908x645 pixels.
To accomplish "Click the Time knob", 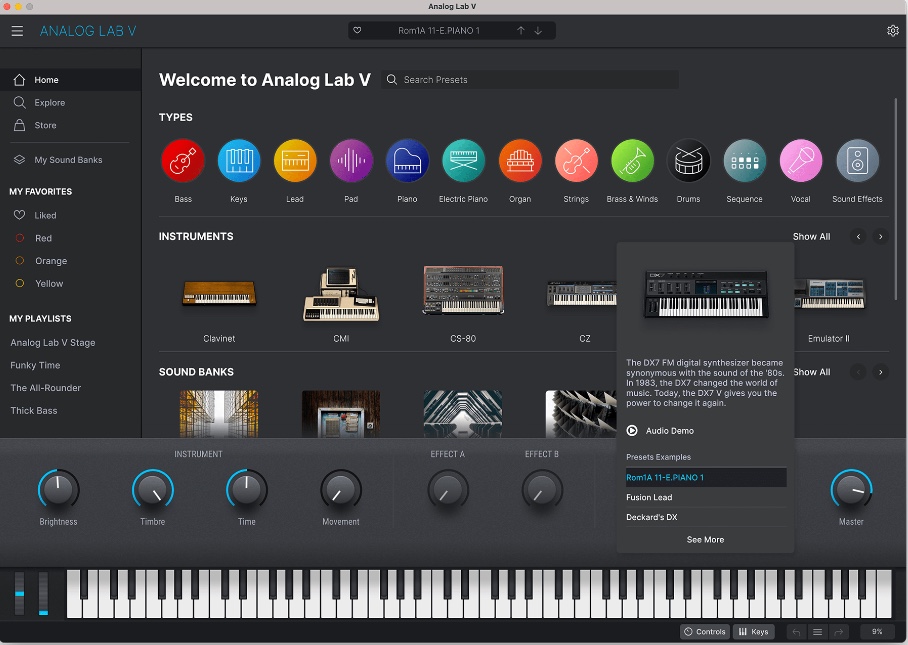I will 247,489.
